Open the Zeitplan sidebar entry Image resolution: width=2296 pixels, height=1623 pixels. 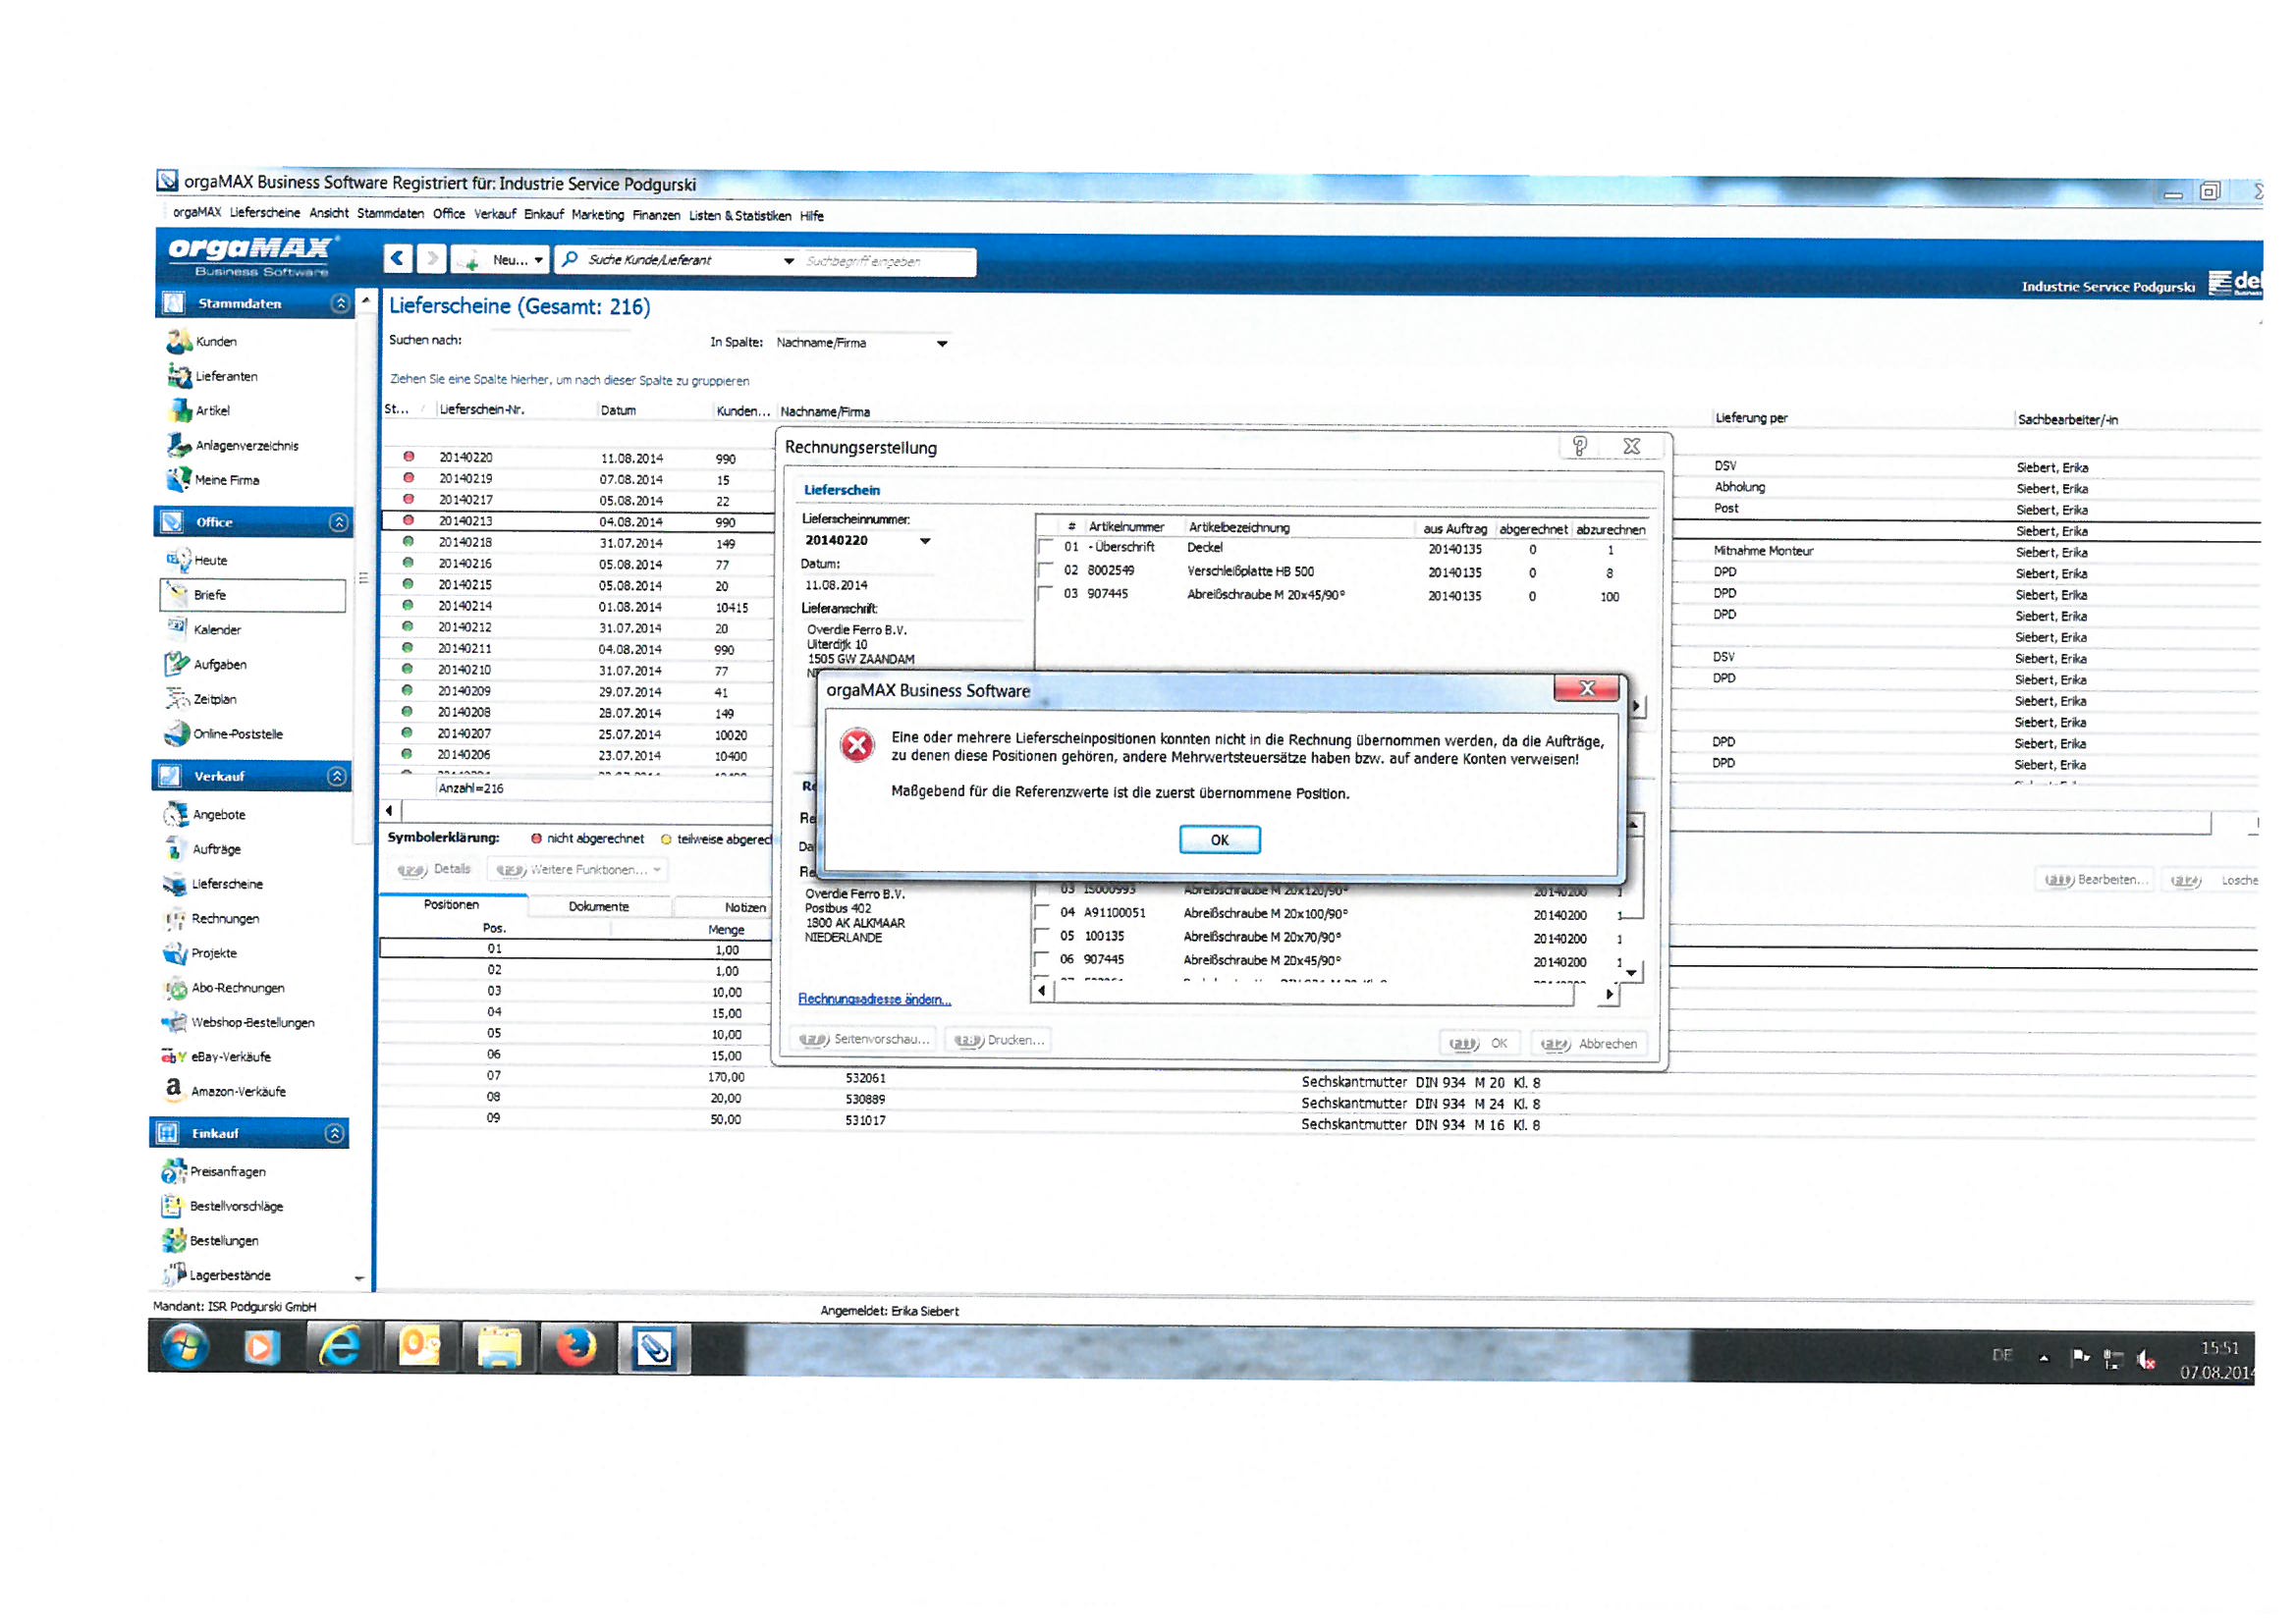[200, 700]
